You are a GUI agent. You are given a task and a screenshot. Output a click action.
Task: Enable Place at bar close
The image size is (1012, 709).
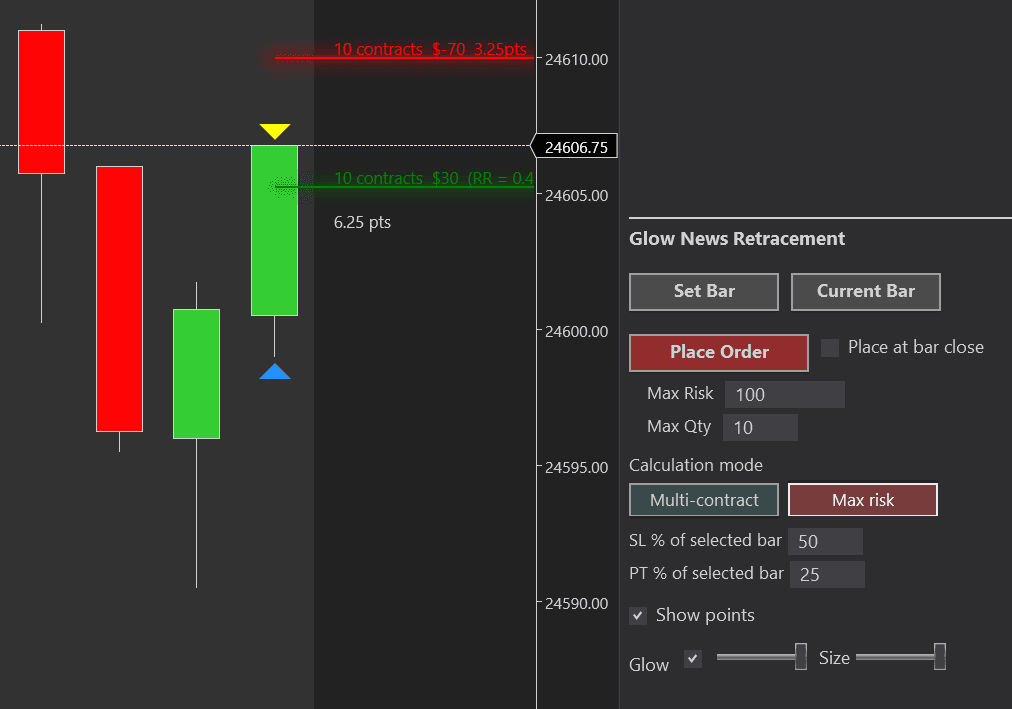tap(829, 347)
